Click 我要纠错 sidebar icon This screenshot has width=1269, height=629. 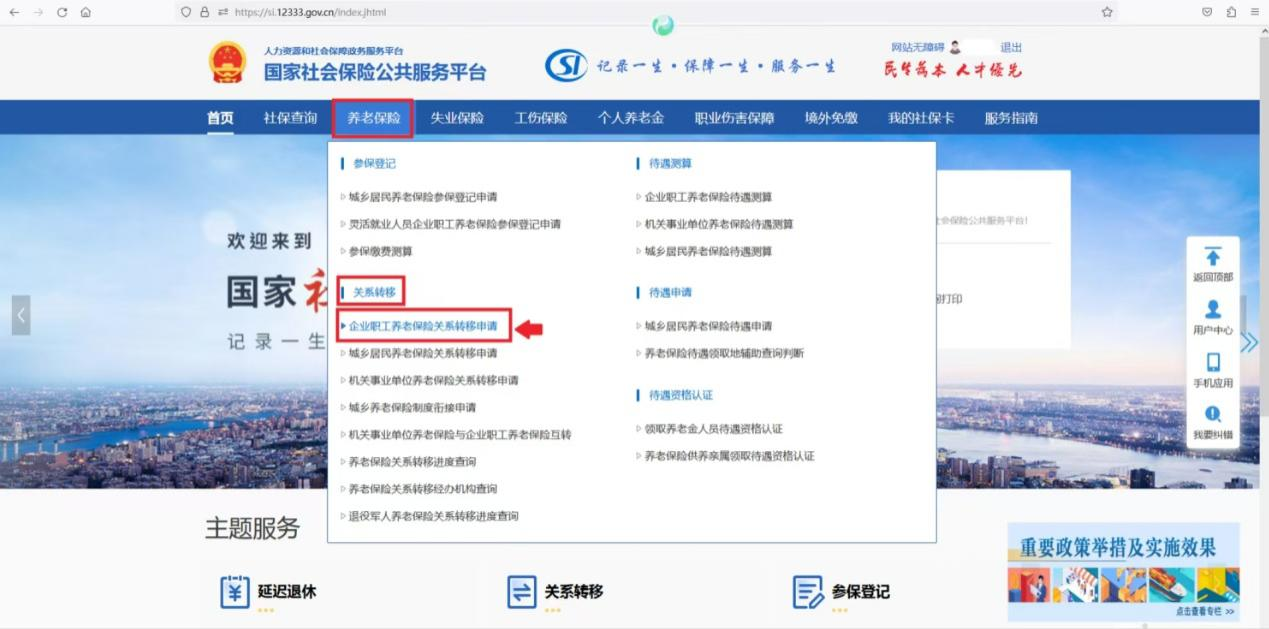click(x=1212, y=415)
